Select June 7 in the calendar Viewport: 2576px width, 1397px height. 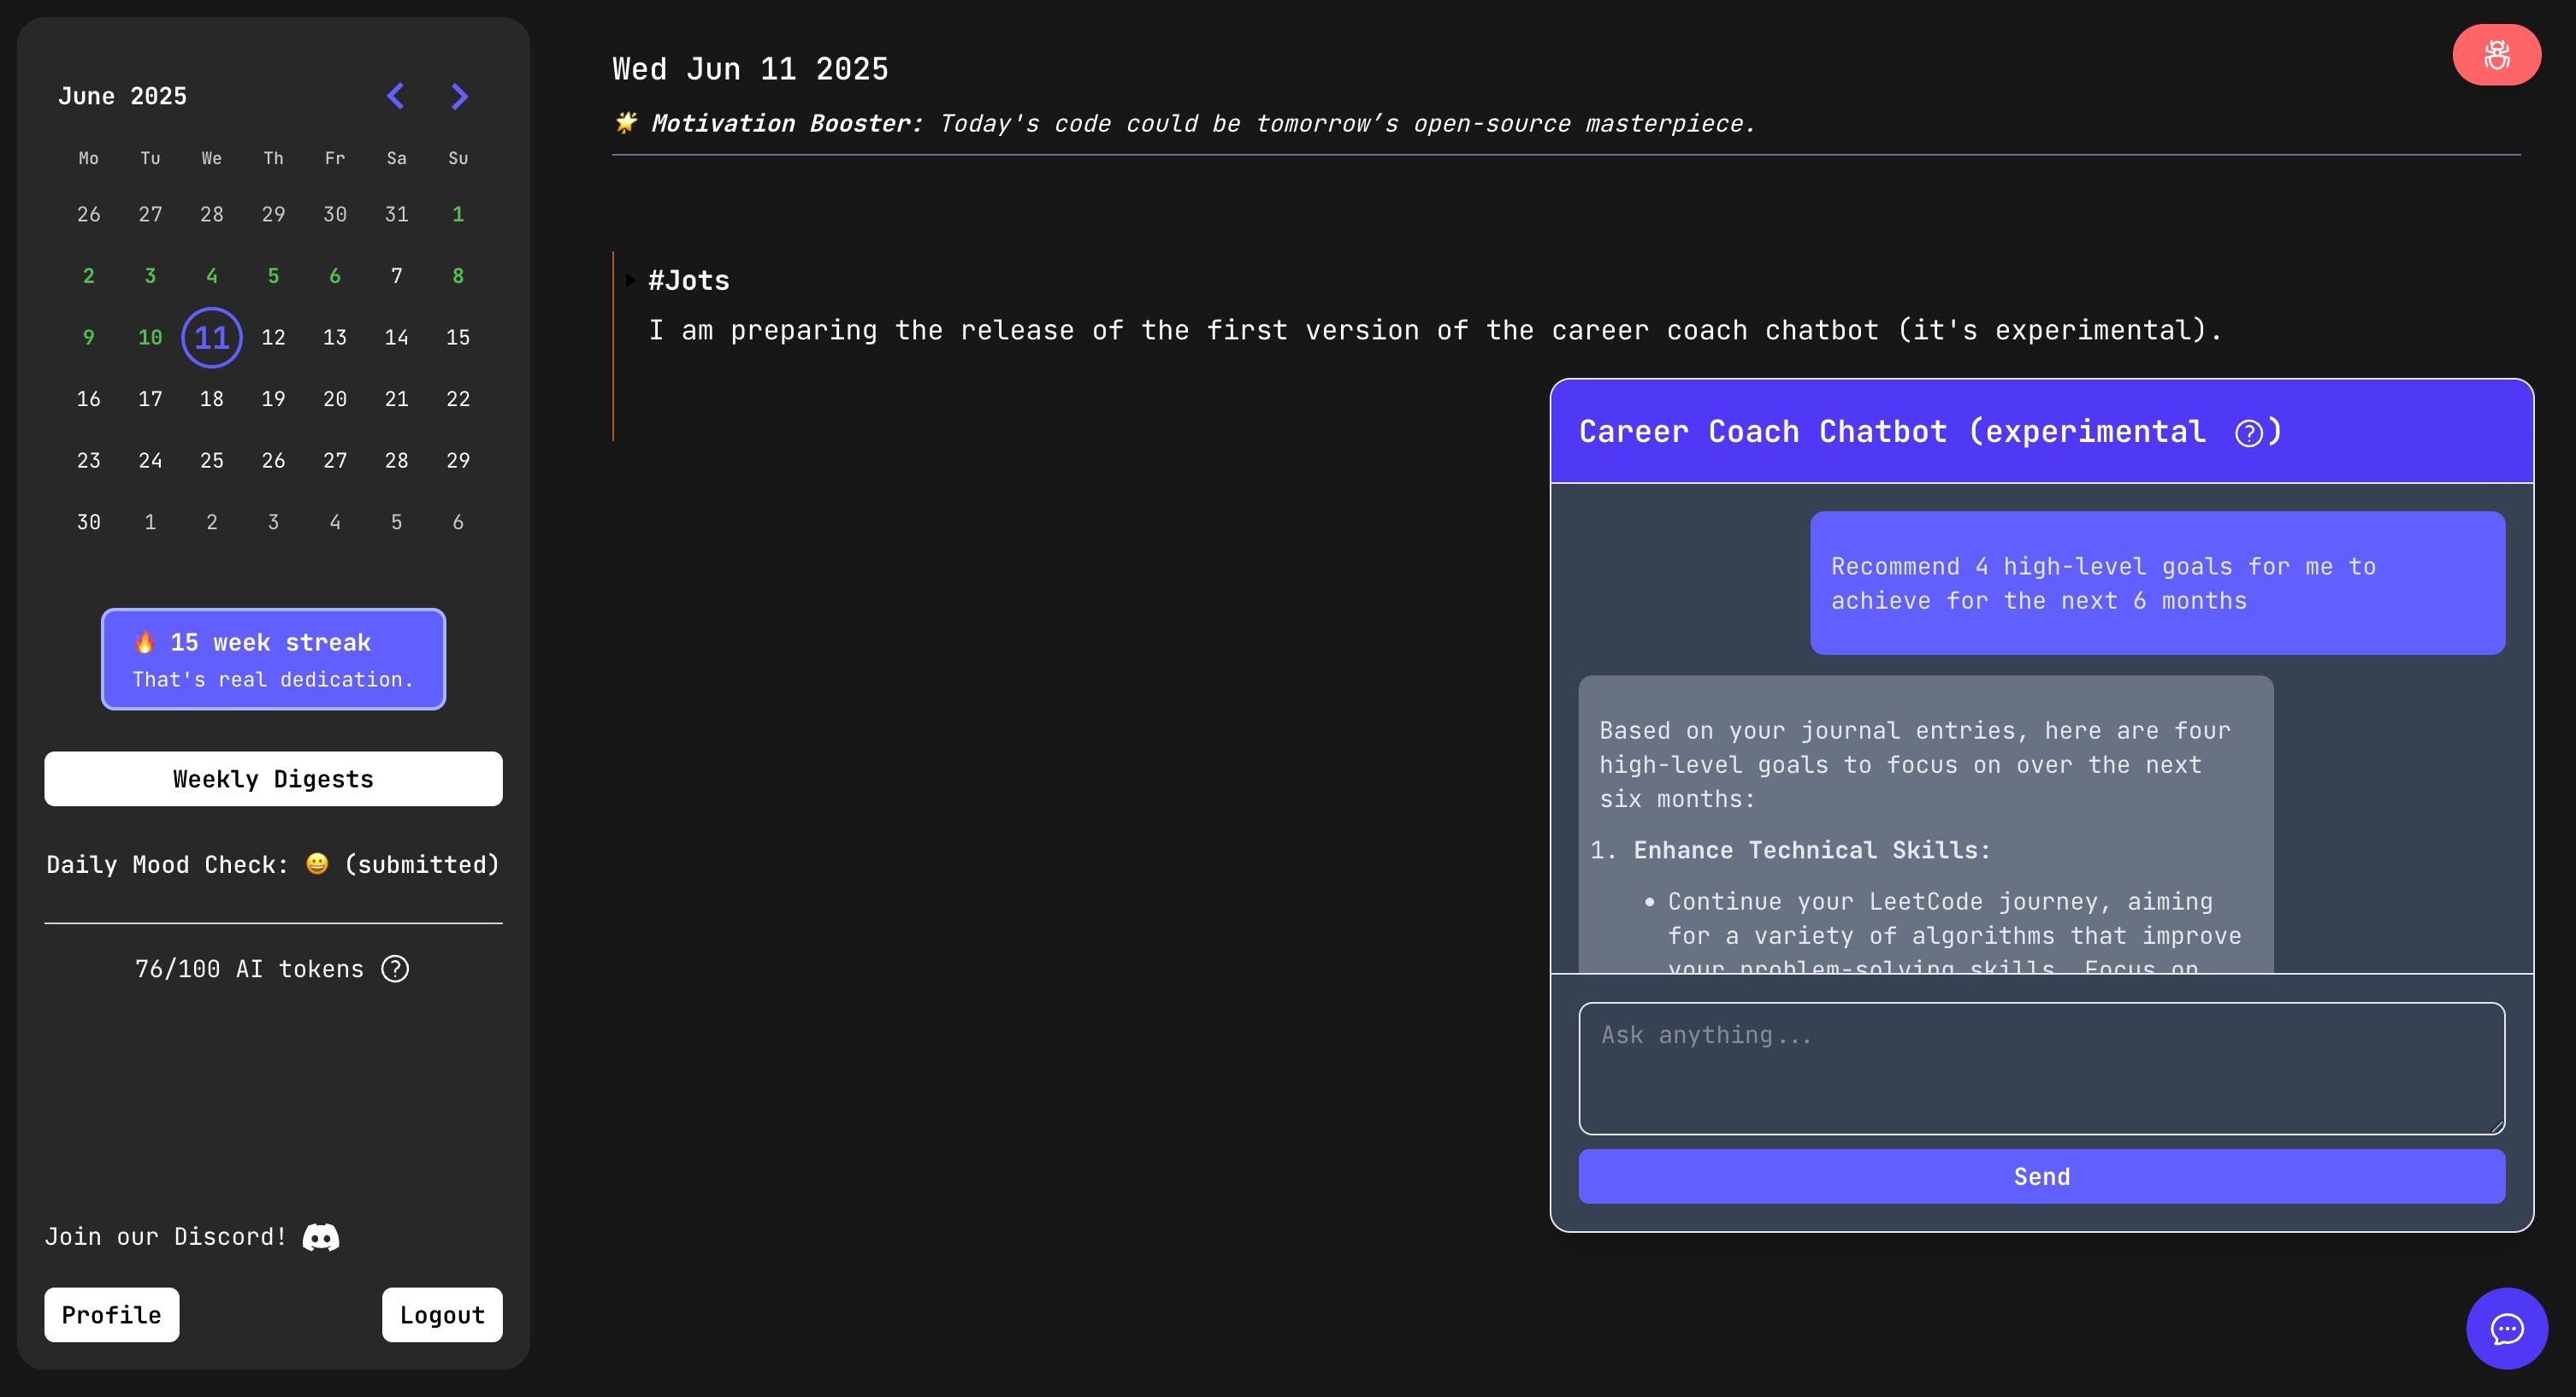[397, 276]
